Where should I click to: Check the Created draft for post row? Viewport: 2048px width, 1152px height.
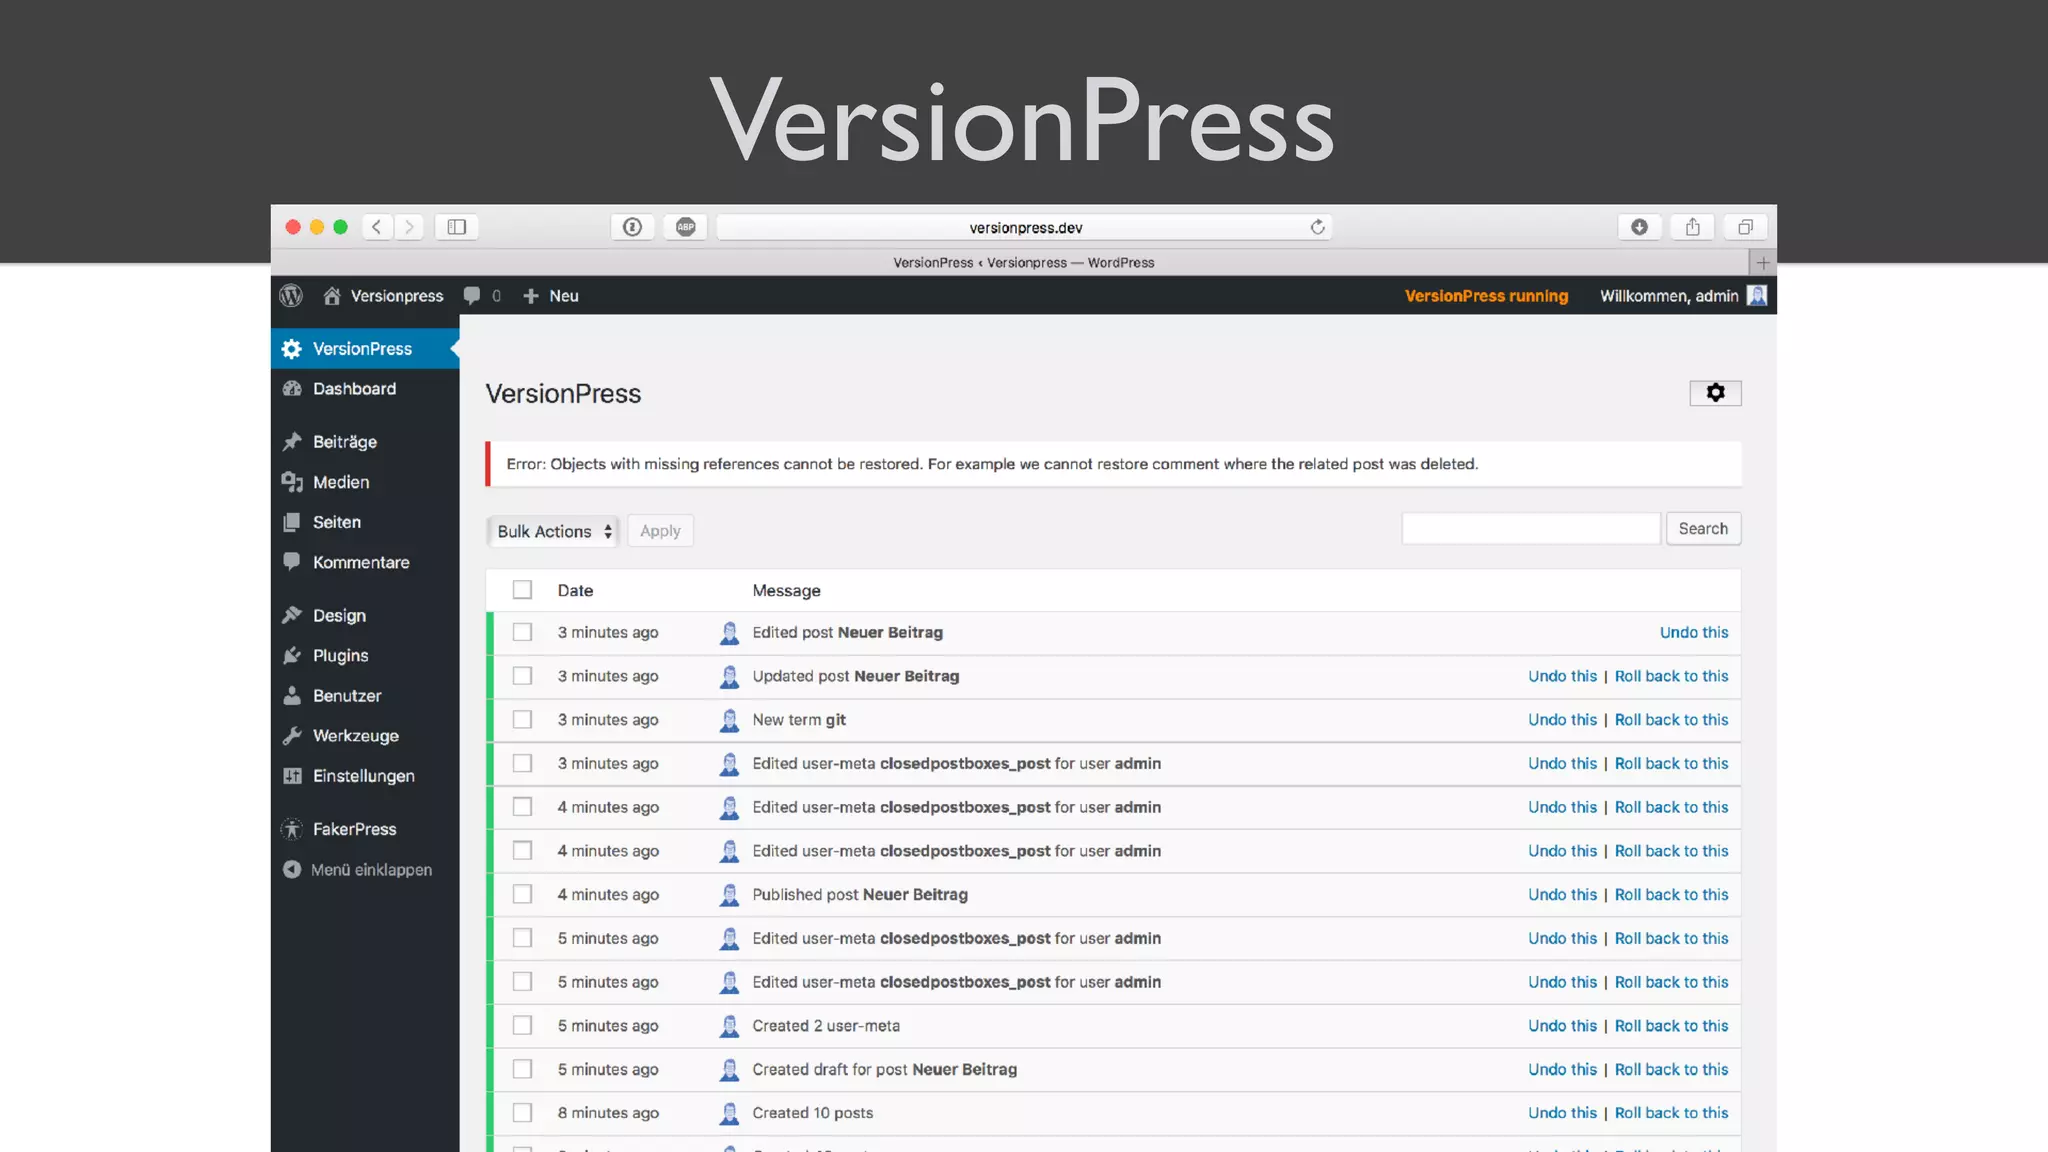coord(522,1069)
